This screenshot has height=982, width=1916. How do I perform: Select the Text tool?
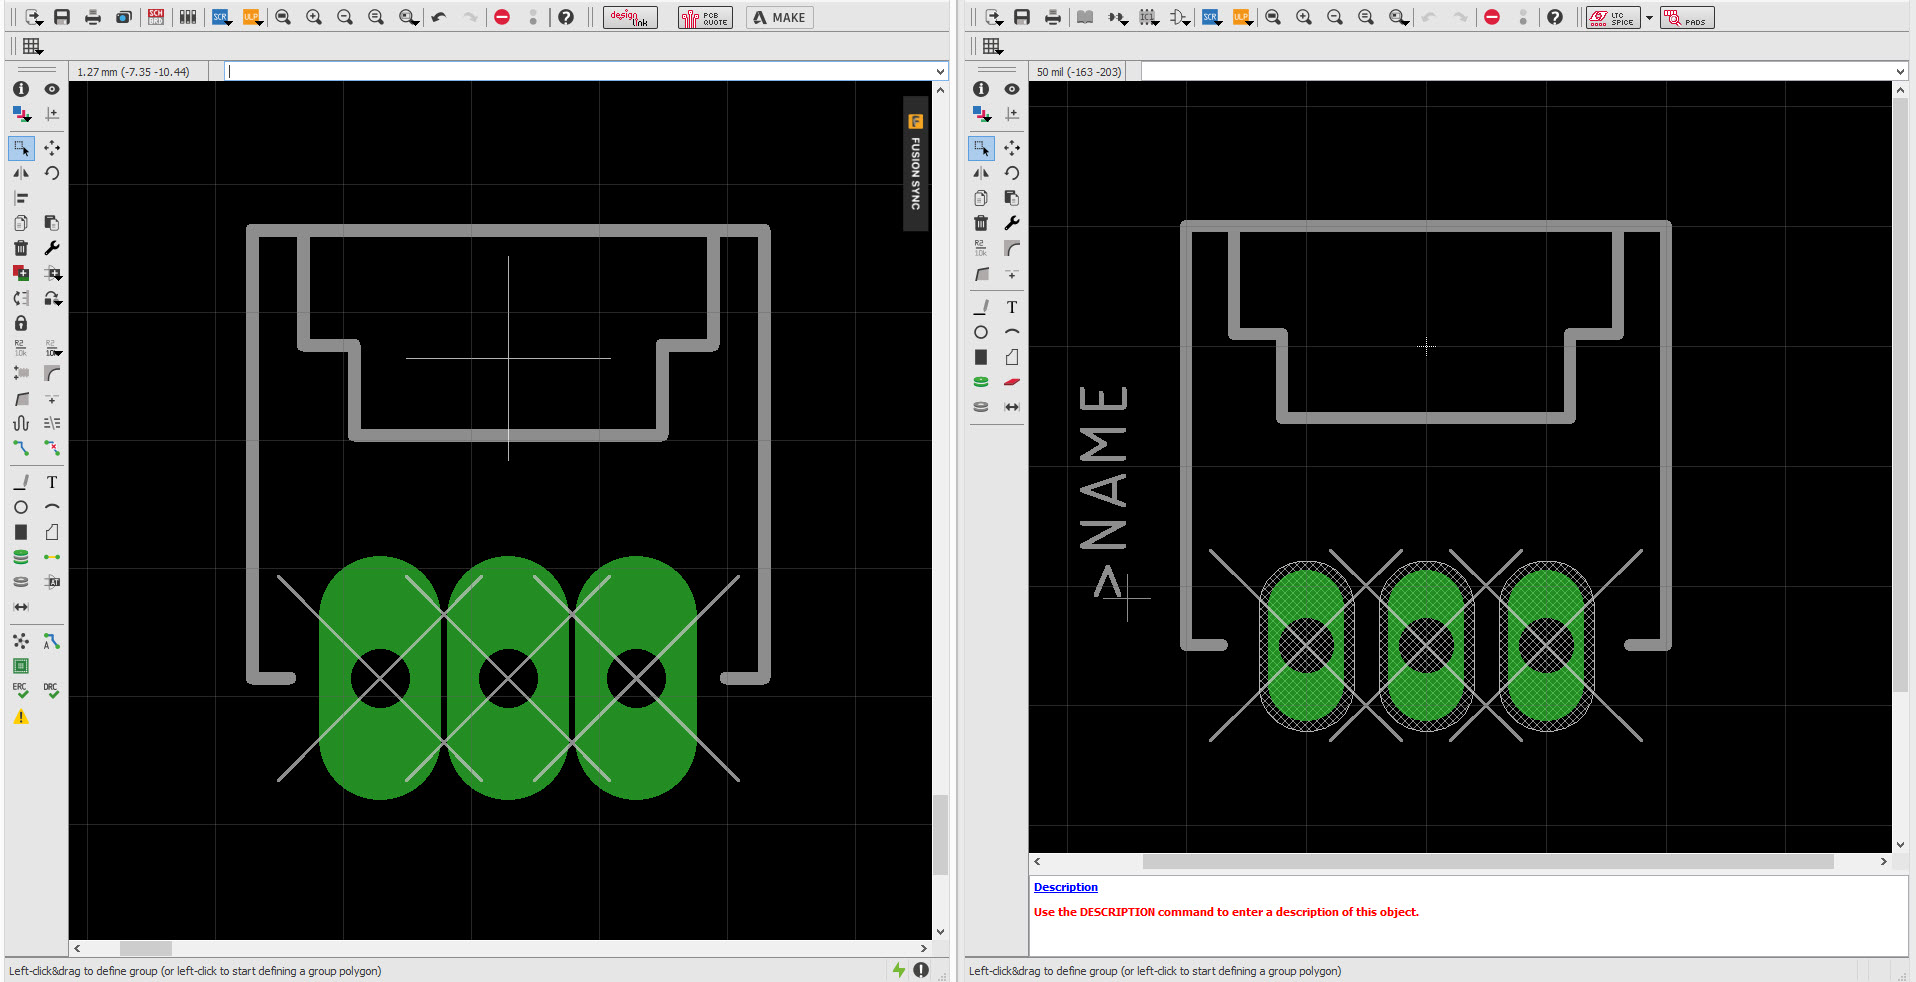pyautogui.click(x=51, y=482)
